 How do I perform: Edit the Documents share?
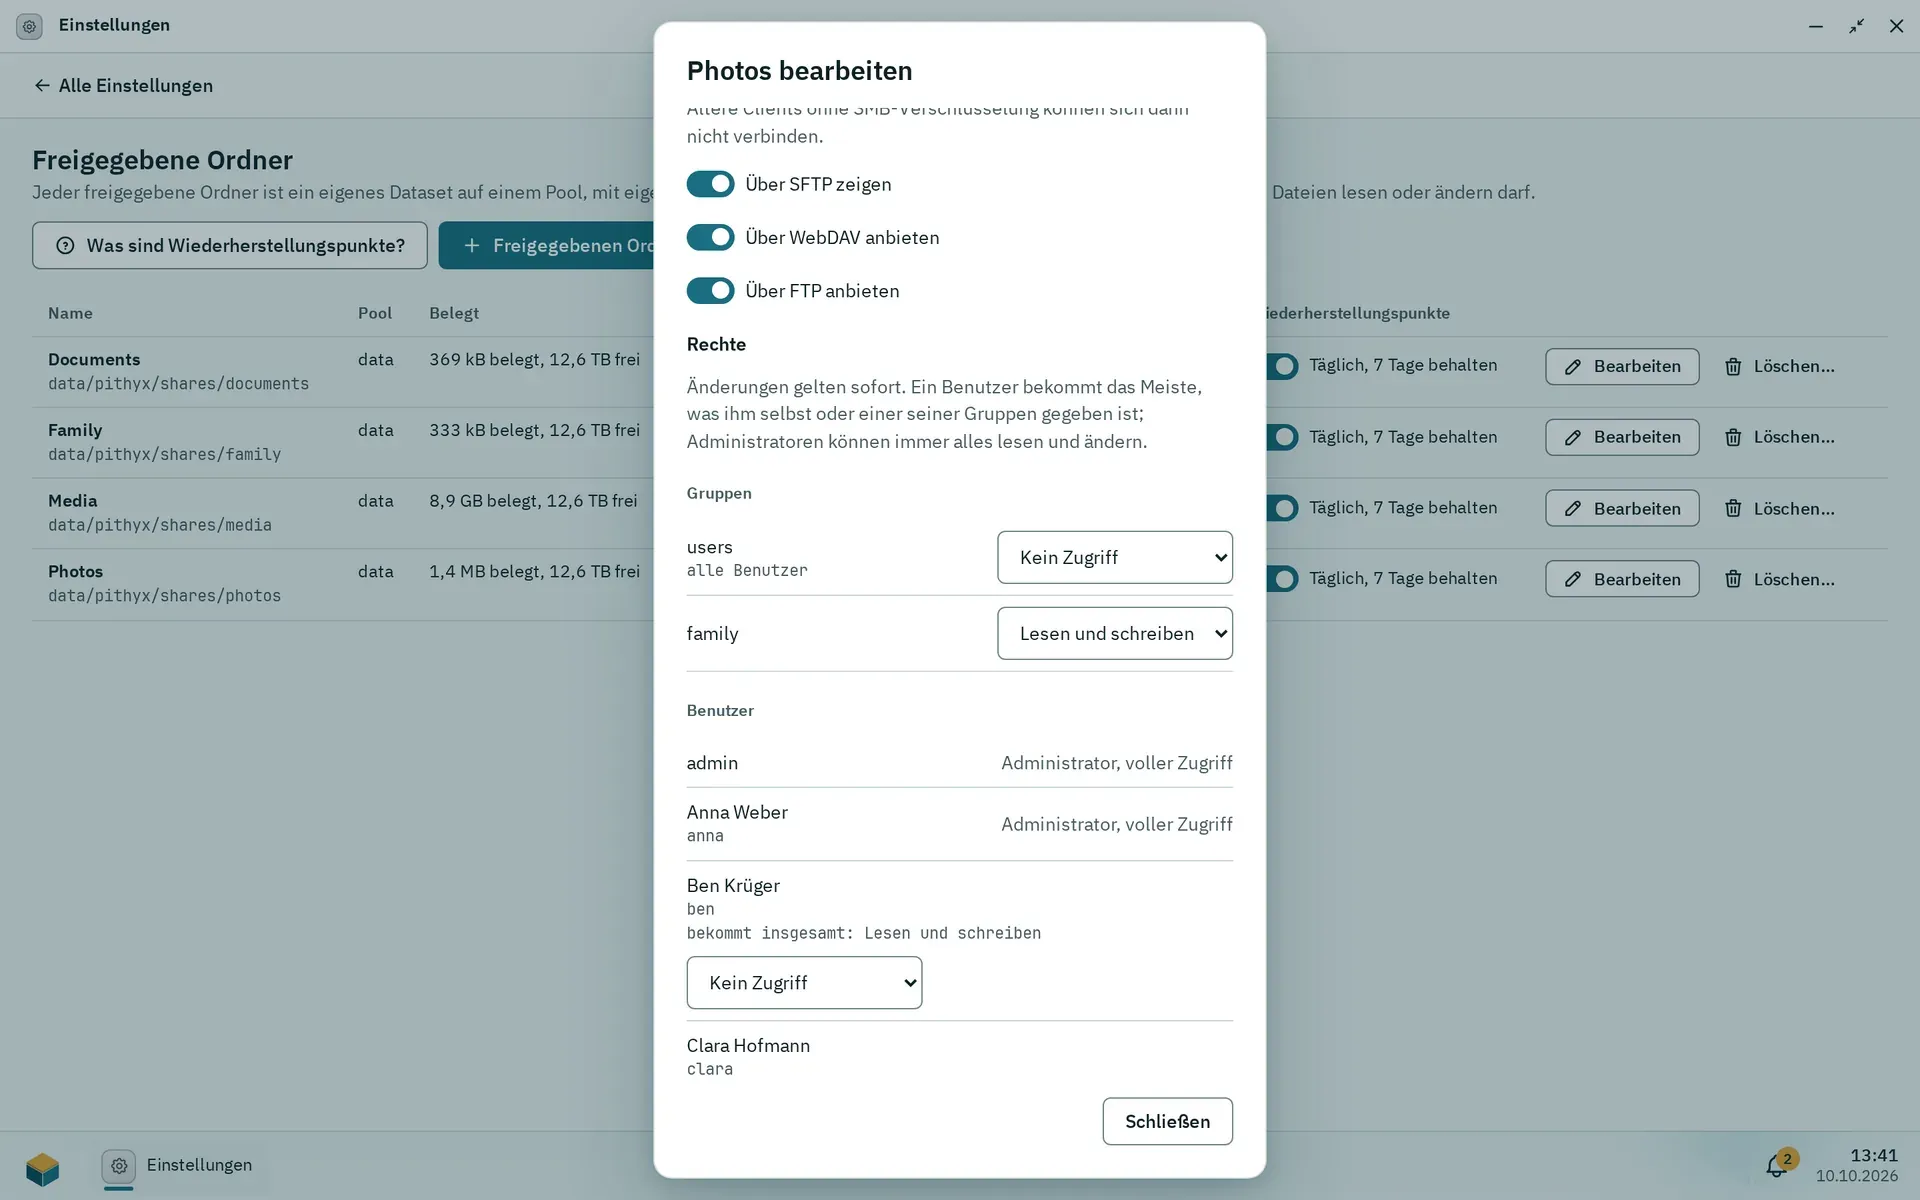point(1622,366)
